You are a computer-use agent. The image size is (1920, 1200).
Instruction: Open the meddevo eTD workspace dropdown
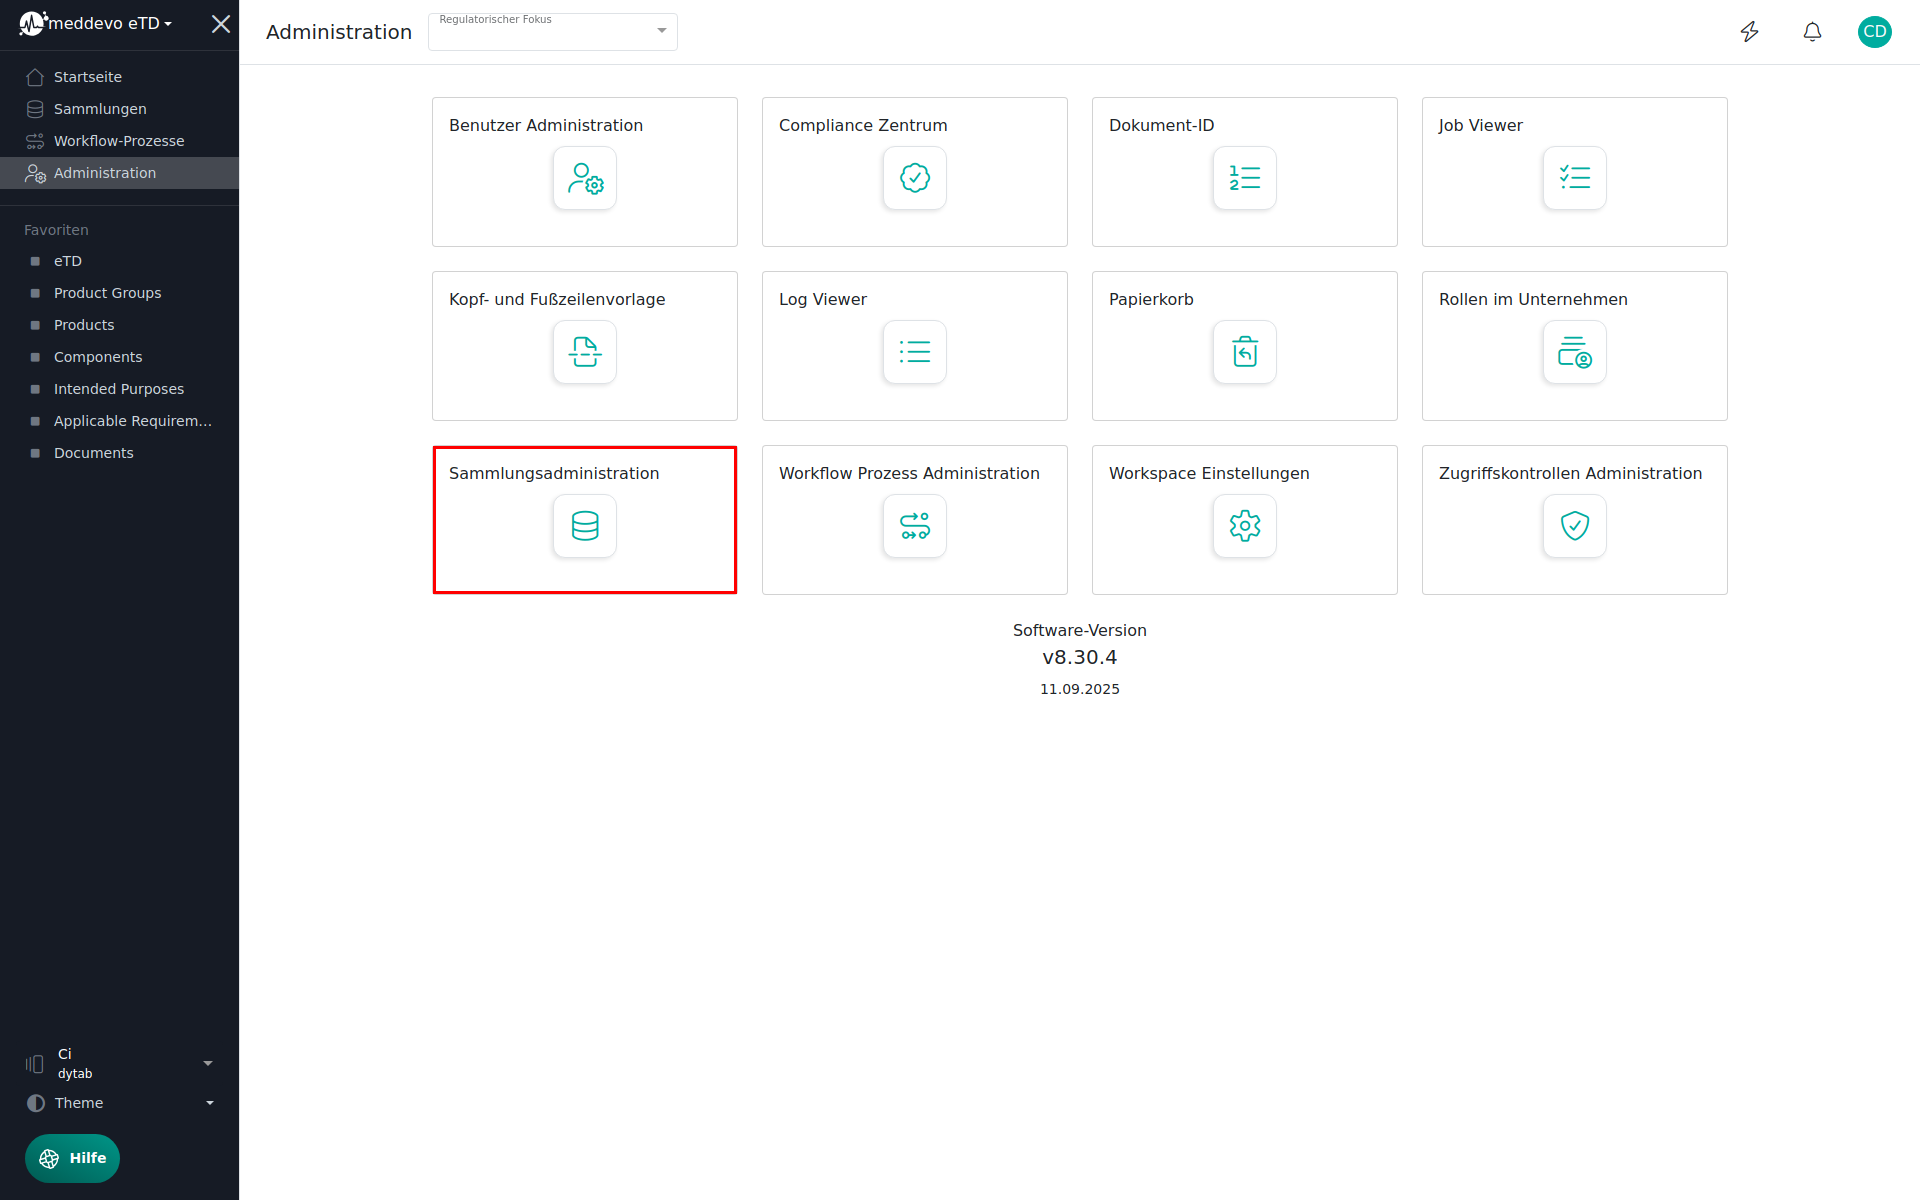[110, 23]
